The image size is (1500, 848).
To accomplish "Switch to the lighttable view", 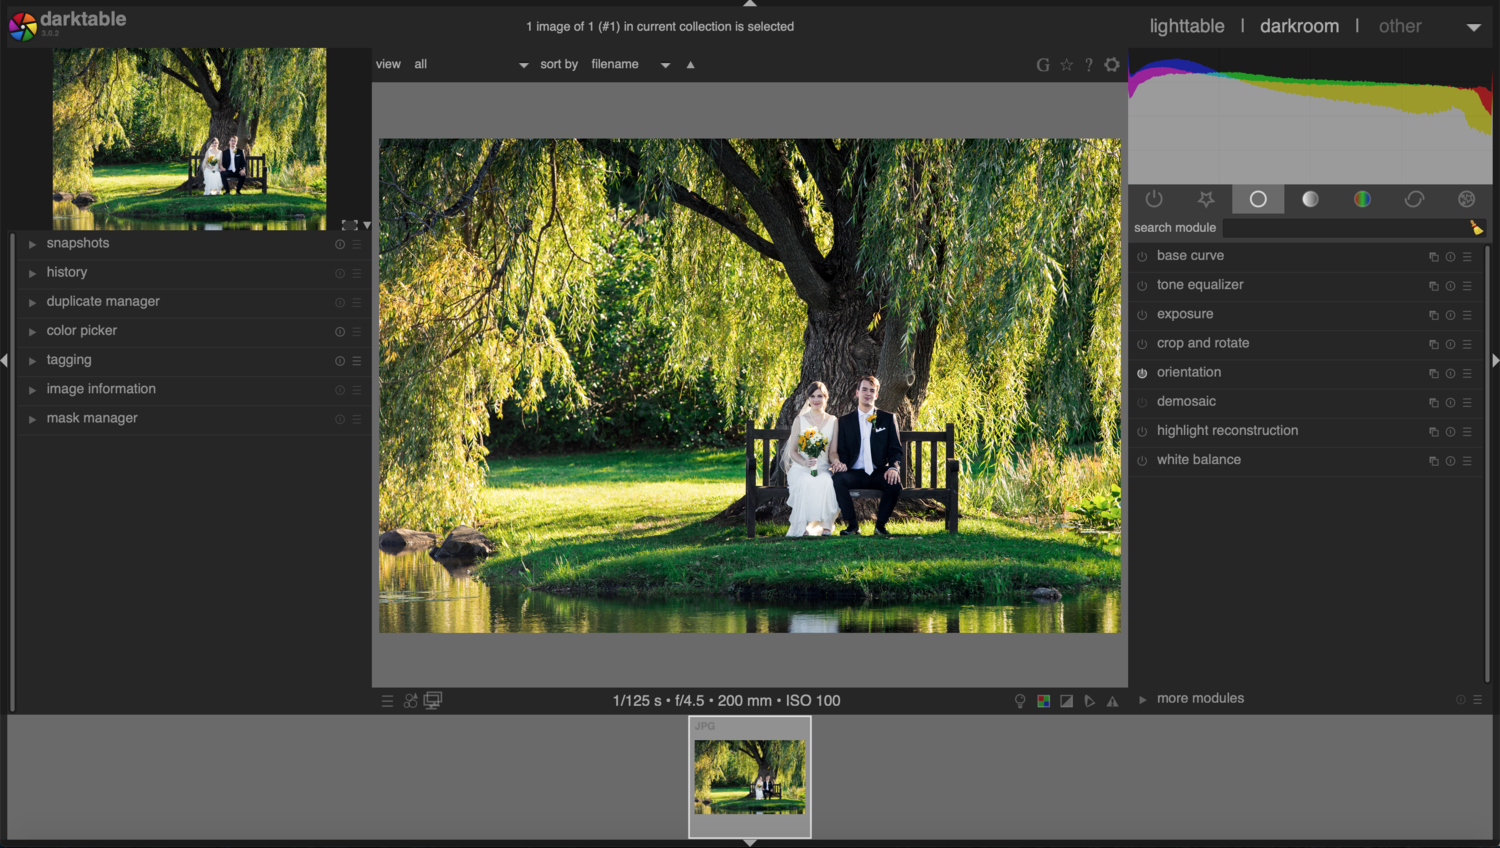I will click(x=1187, y=26).
